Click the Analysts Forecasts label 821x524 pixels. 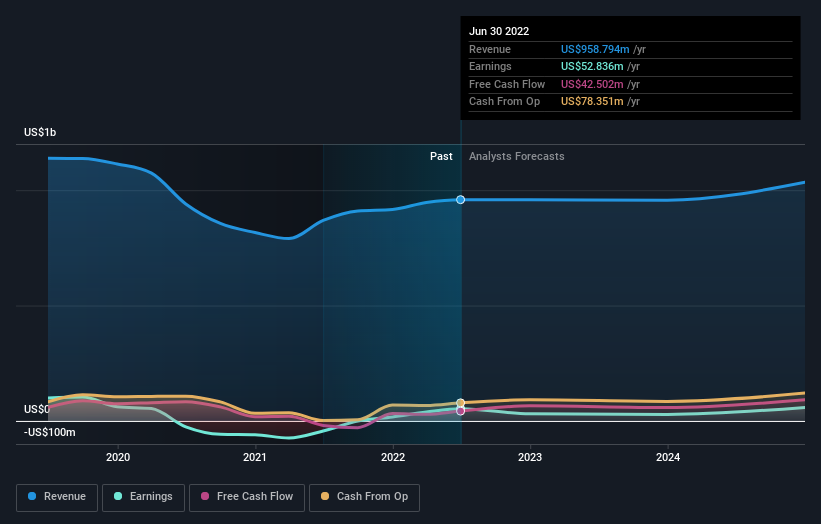(516, 156)
